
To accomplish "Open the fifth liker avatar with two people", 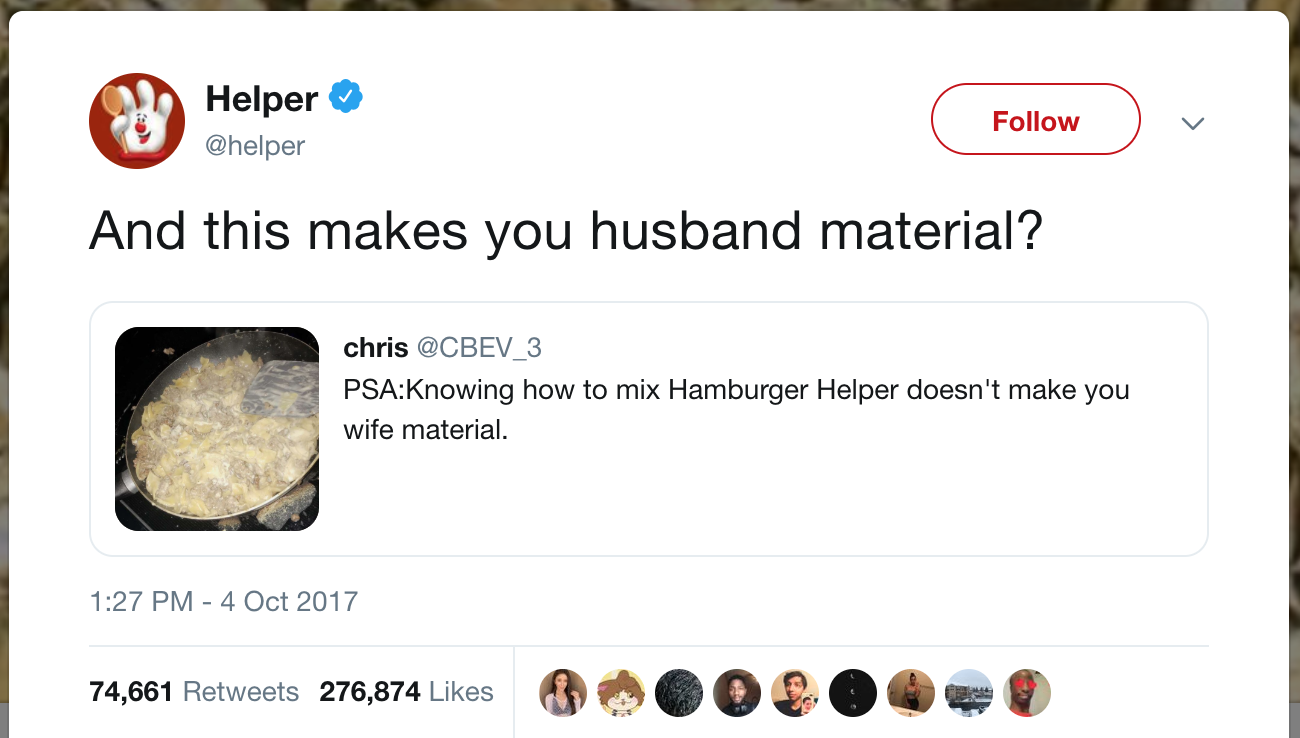I will pyautogui.click(x=795, y=693).
